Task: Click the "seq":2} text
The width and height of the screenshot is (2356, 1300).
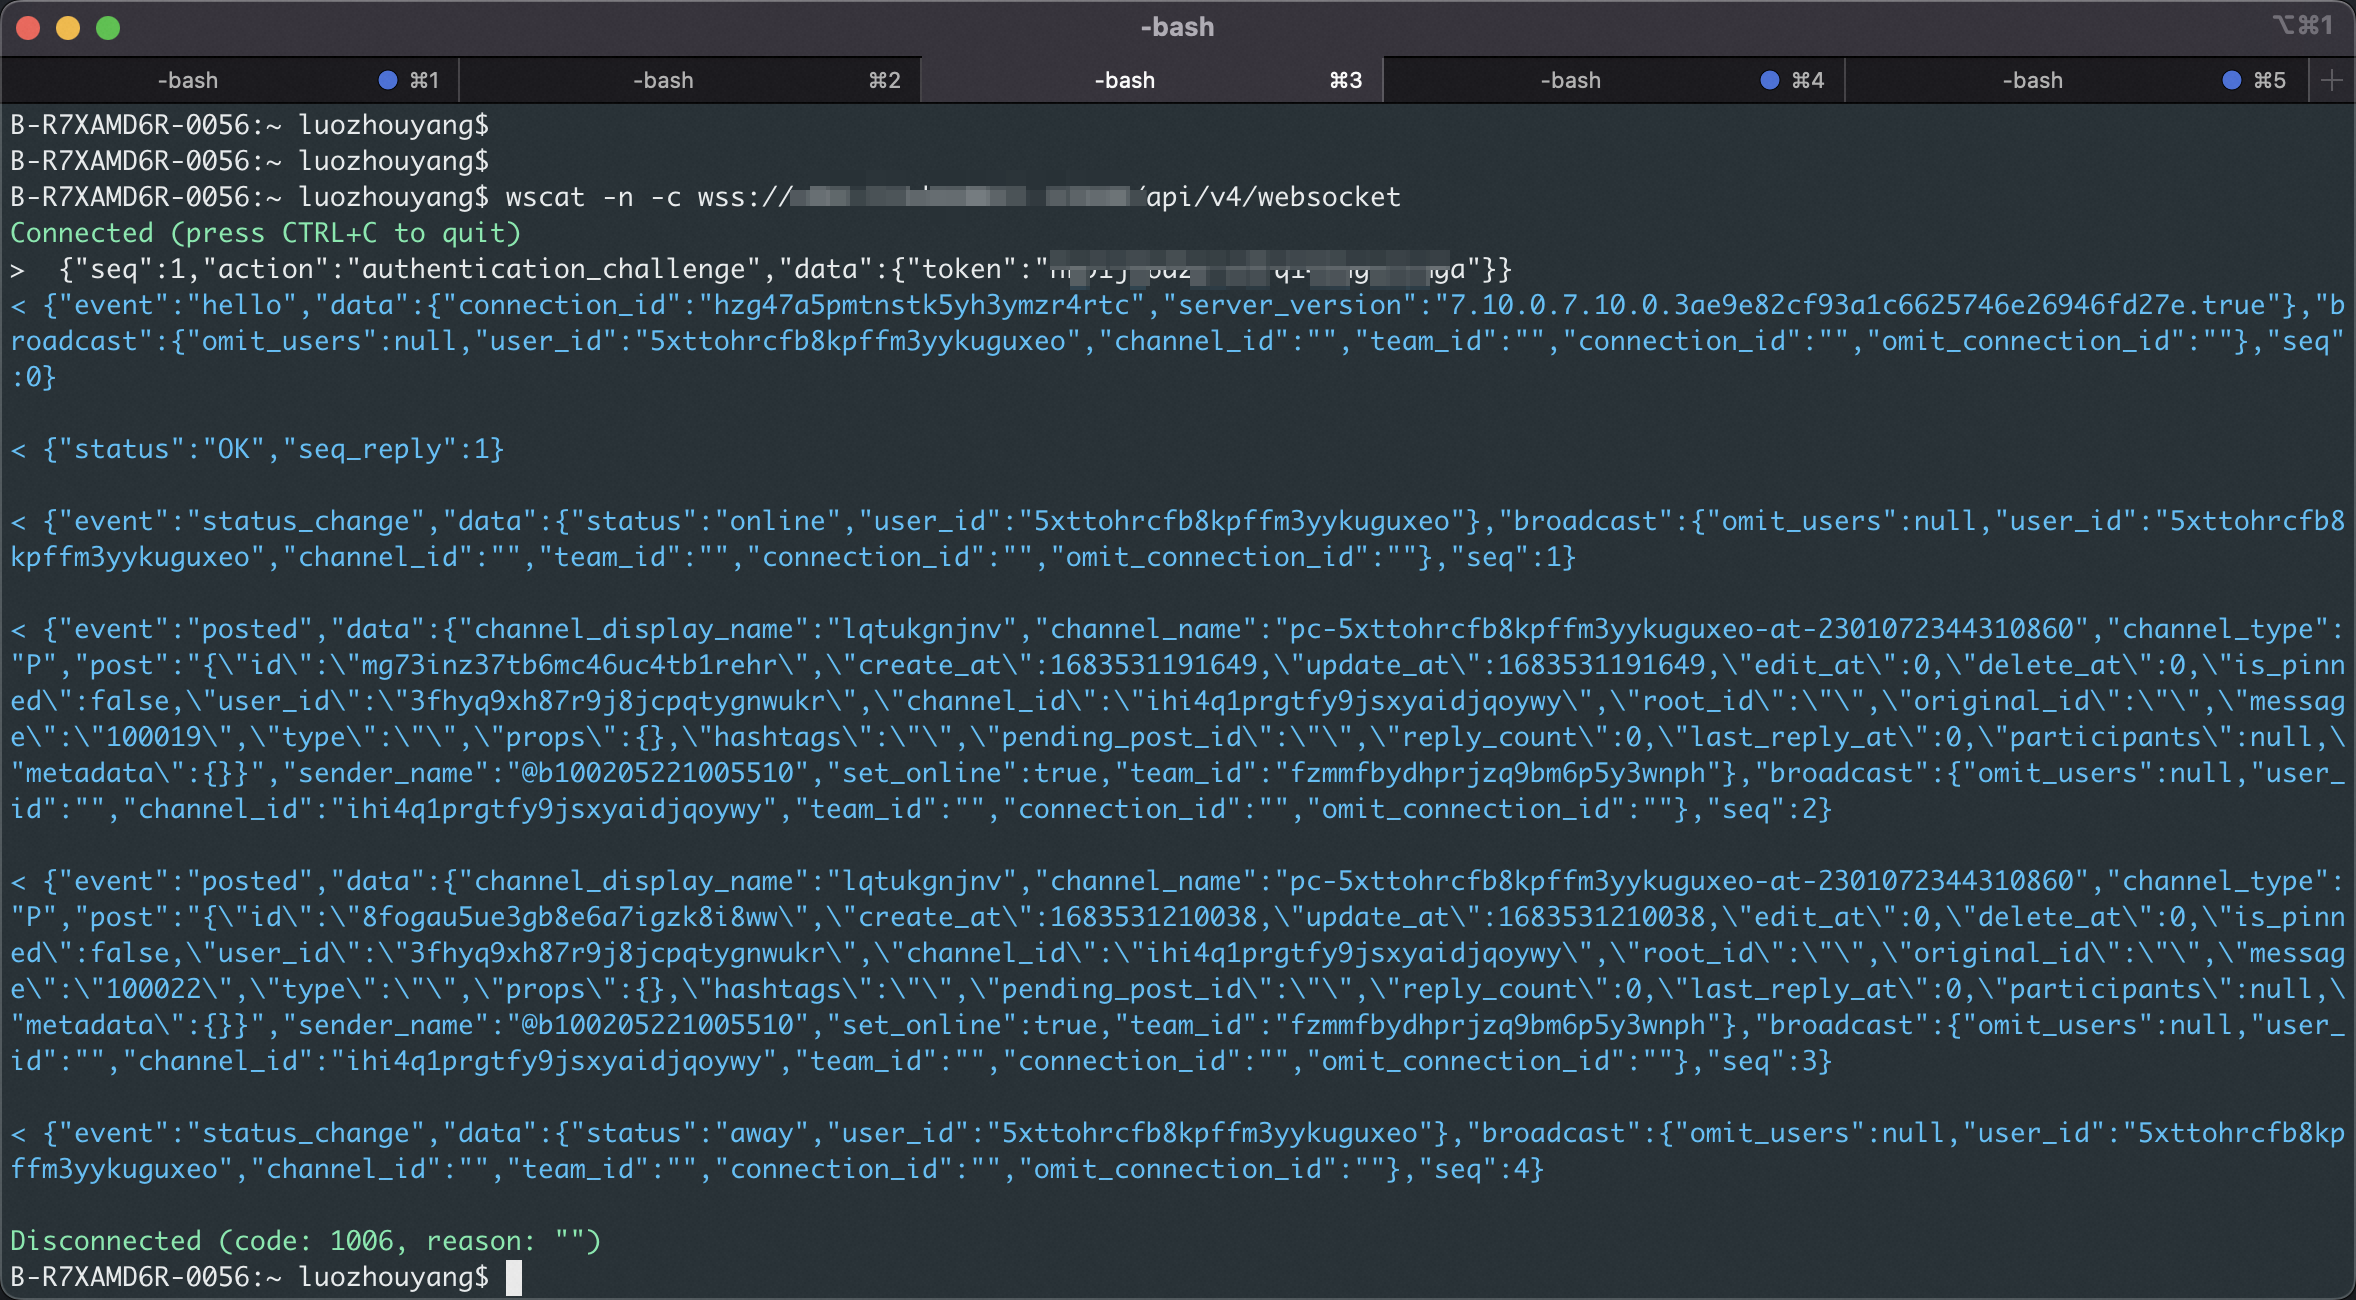Action: point(1768,809)
